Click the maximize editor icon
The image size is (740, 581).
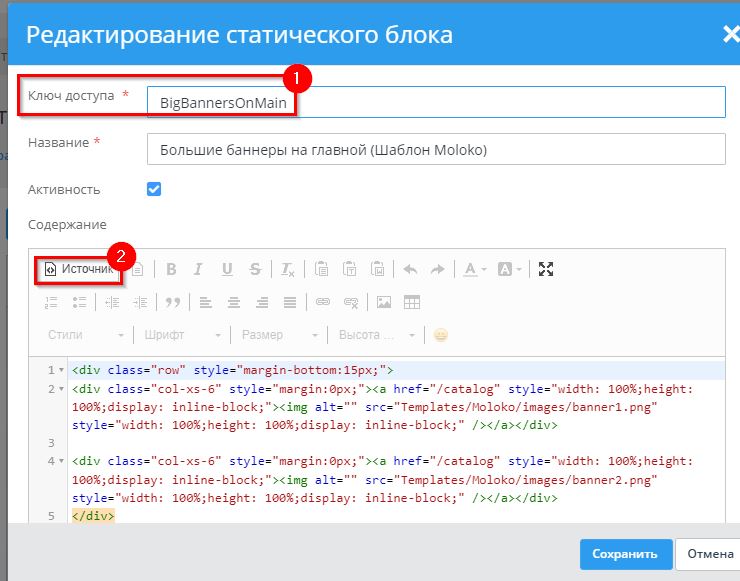point(546,269)
